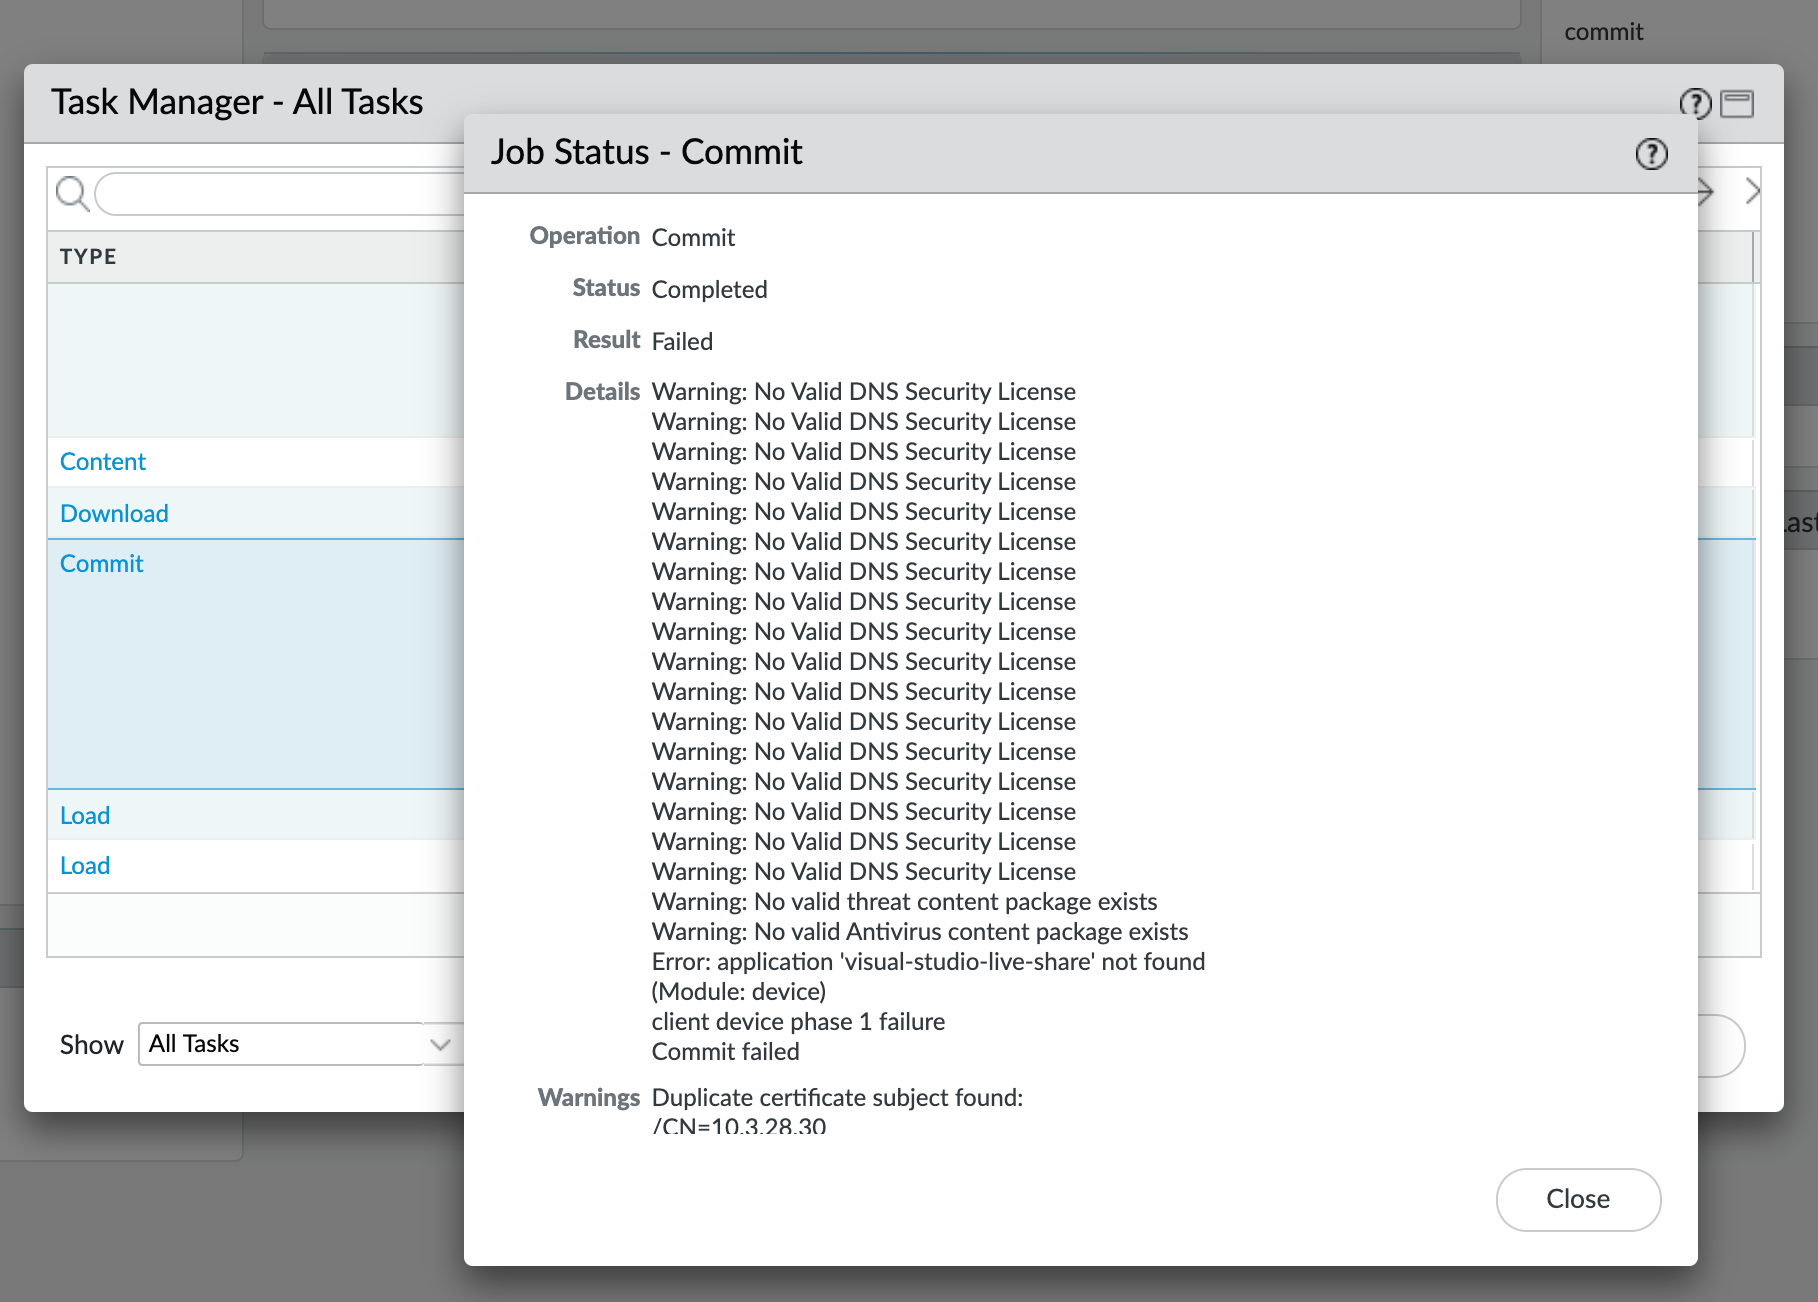The height and width of the screenshot is (1302, 1818).
Task: Open the Download task details
Action: (x=114, y=513)
